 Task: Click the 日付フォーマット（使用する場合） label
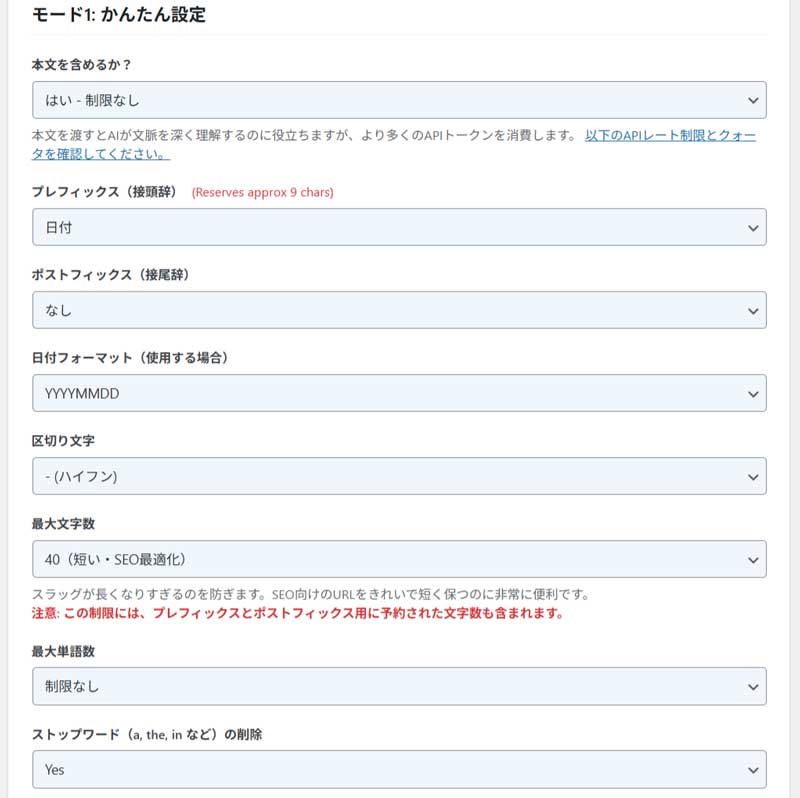pyautogui.click(x=132, y=358)
